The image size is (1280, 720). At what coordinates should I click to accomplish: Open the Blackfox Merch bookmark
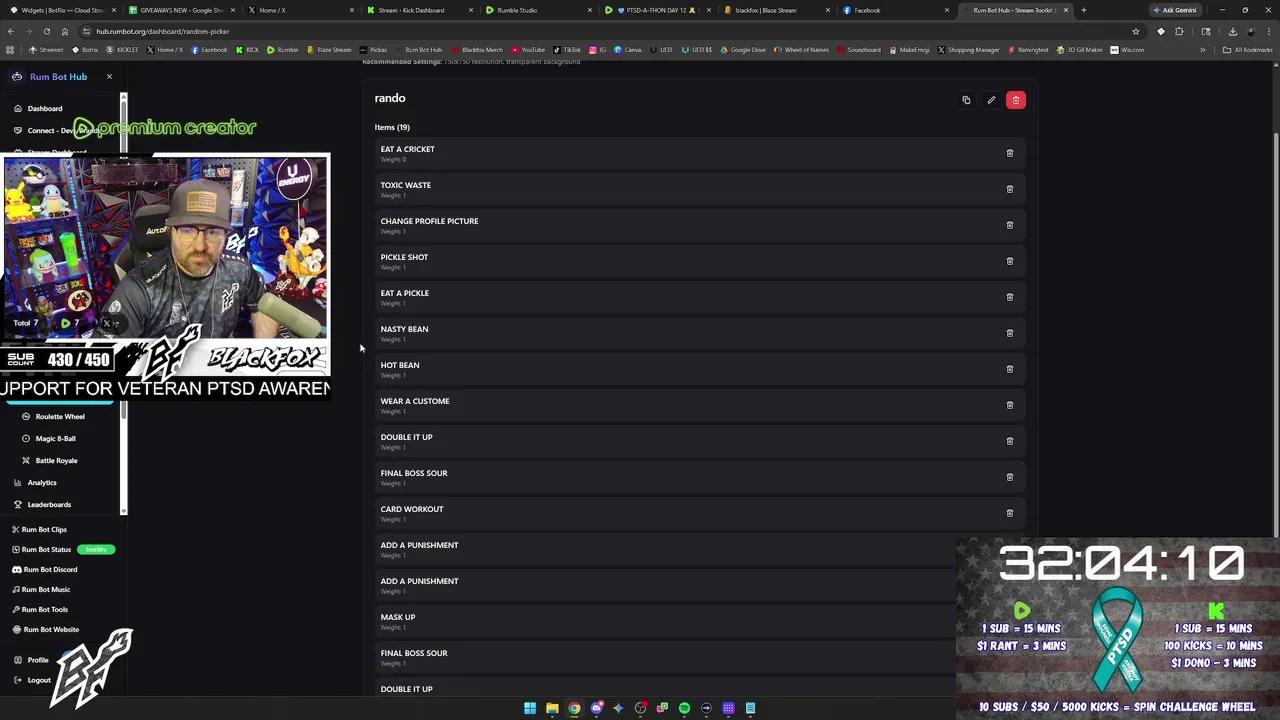pos(477,50)
